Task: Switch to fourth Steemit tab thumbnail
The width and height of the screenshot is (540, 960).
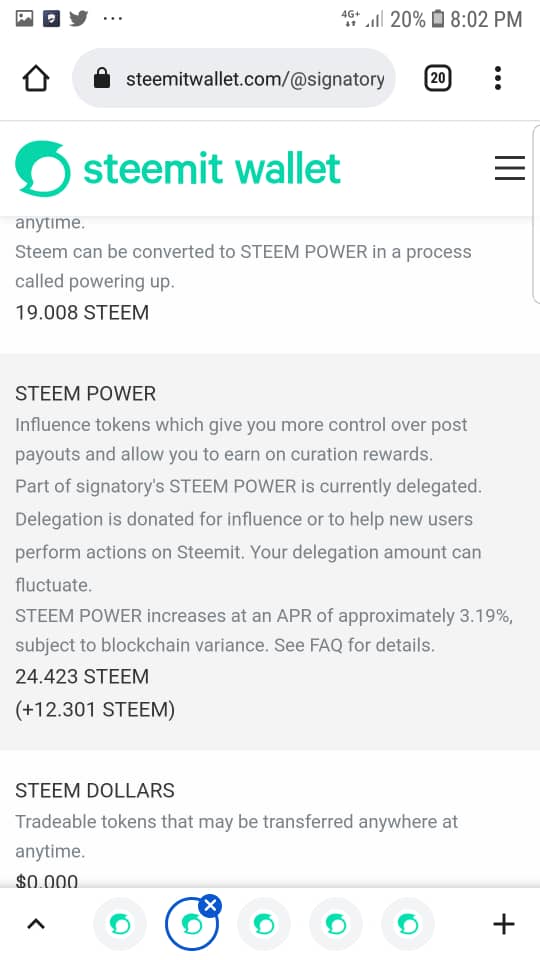Action: tap(336, 924)
